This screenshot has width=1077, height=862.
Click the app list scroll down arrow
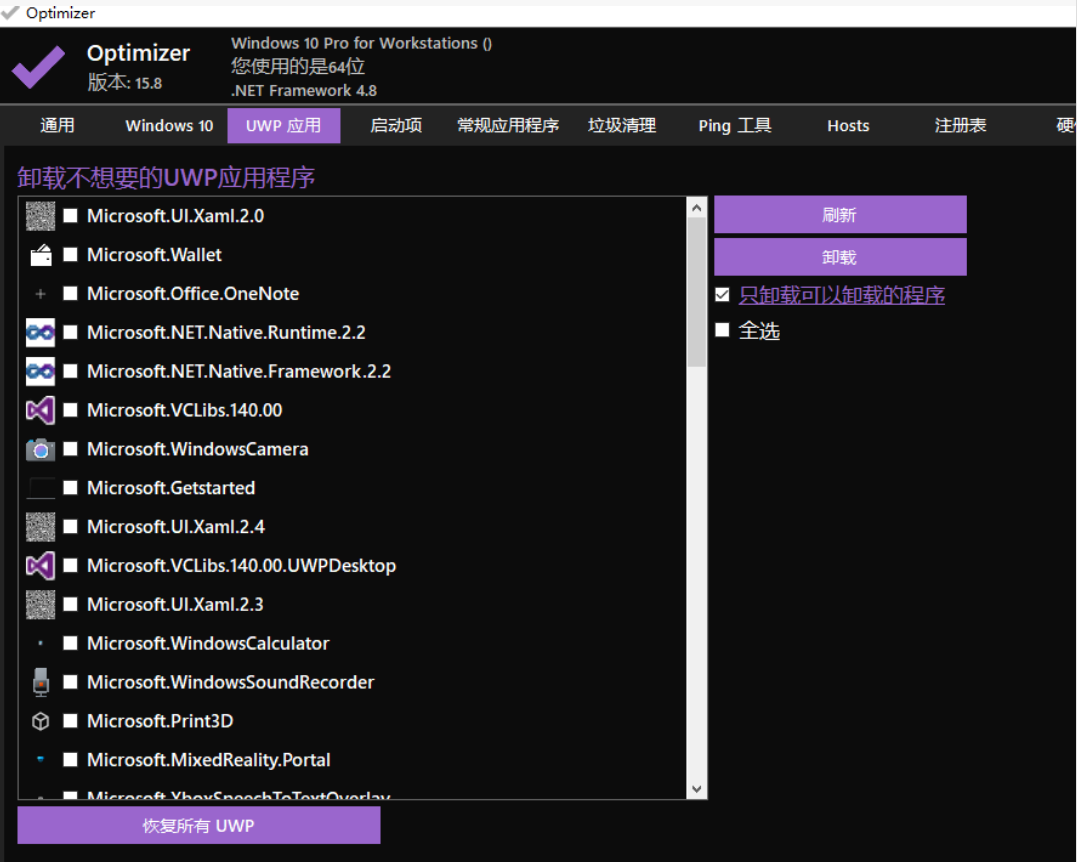[x=696, y=789]
